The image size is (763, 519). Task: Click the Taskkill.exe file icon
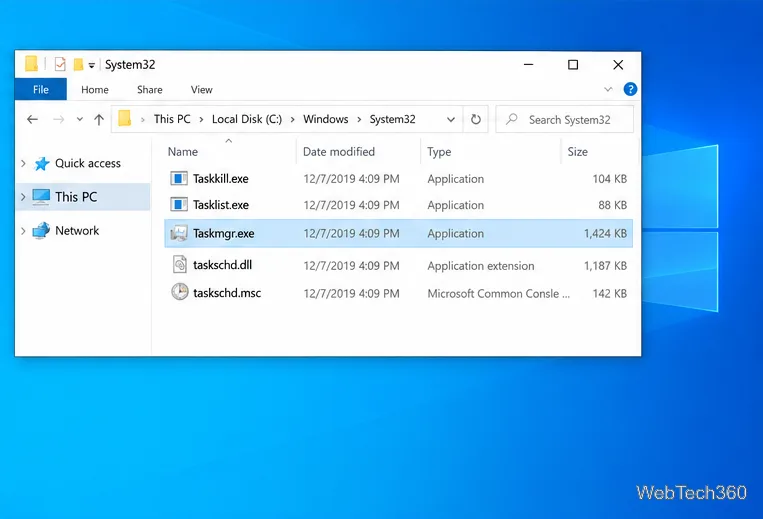(x=179, y=179)
